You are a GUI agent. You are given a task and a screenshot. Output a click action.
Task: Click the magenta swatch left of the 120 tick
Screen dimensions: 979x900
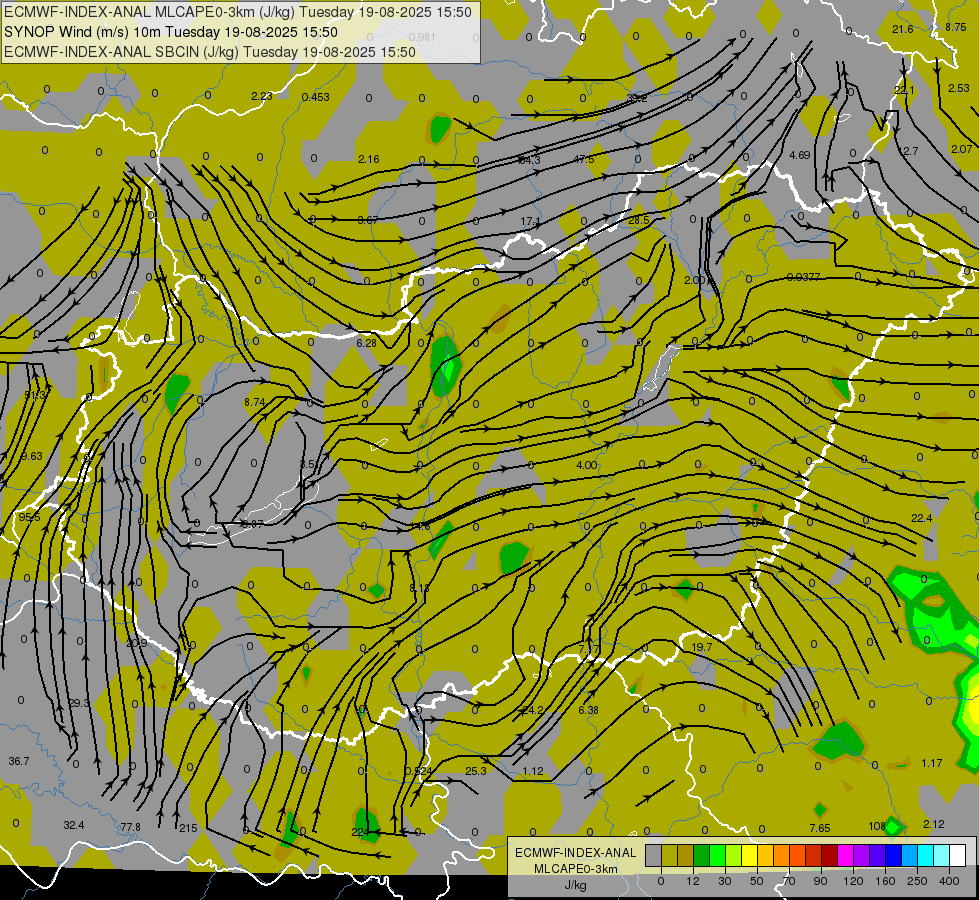(846, 856)
